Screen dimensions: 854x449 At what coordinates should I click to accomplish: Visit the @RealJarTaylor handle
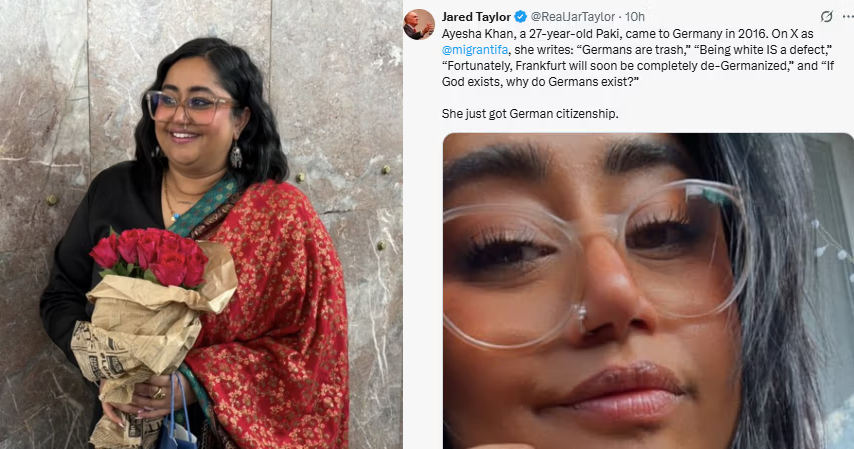(x=572, y=17)
